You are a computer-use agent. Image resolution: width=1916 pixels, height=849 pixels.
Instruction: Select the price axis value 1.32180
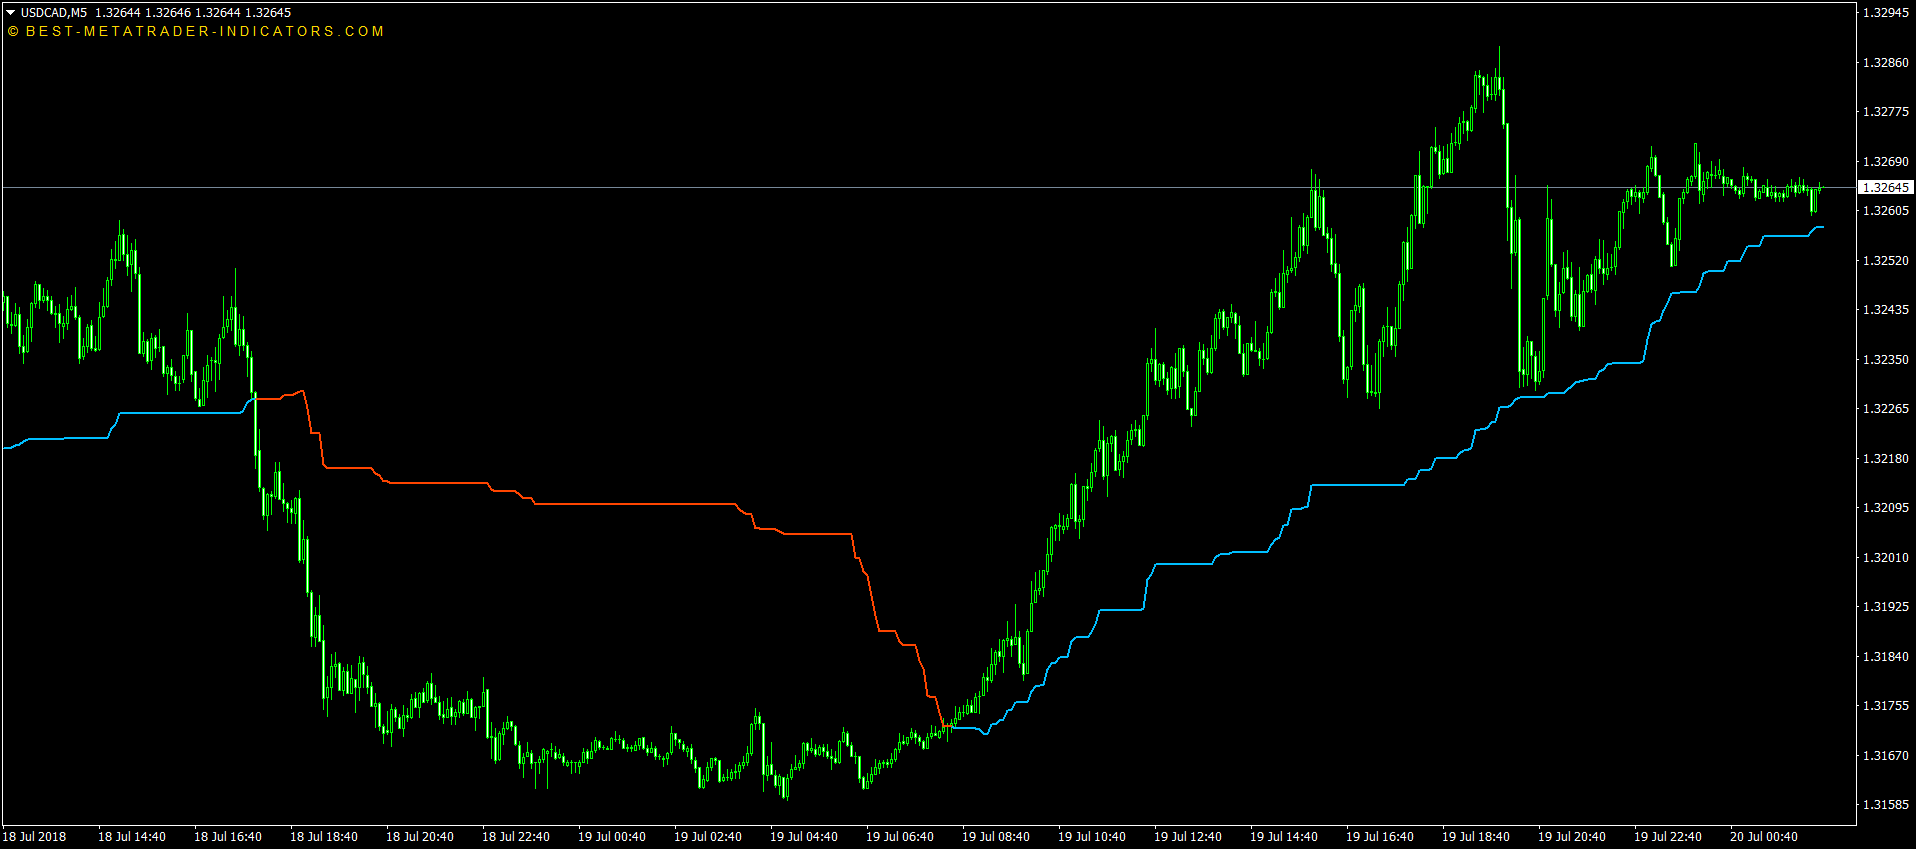[1885, 458]
